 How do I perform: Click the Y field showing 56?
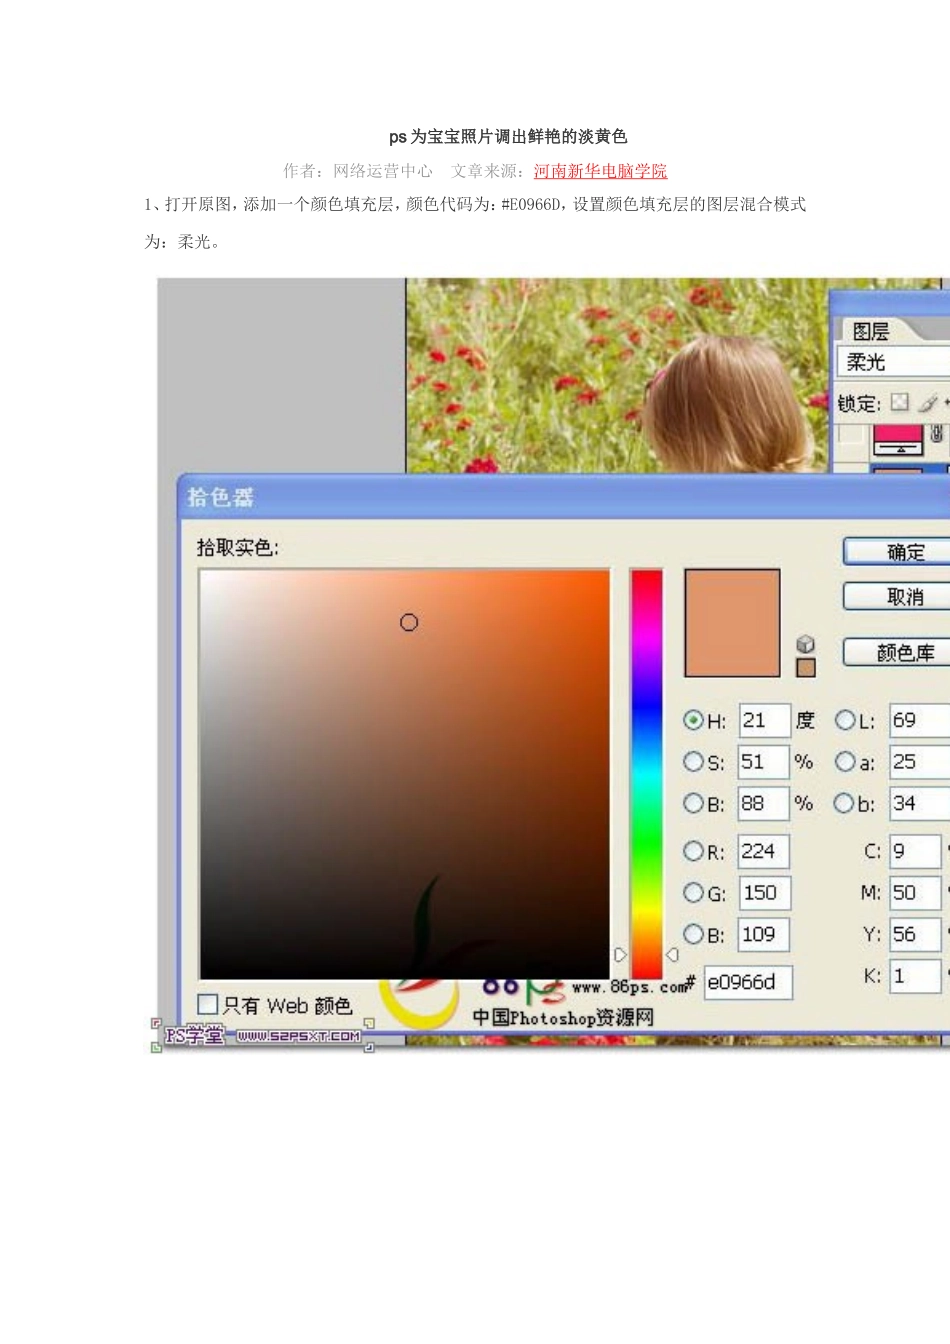pyautogui.click(x=915, y=934)
